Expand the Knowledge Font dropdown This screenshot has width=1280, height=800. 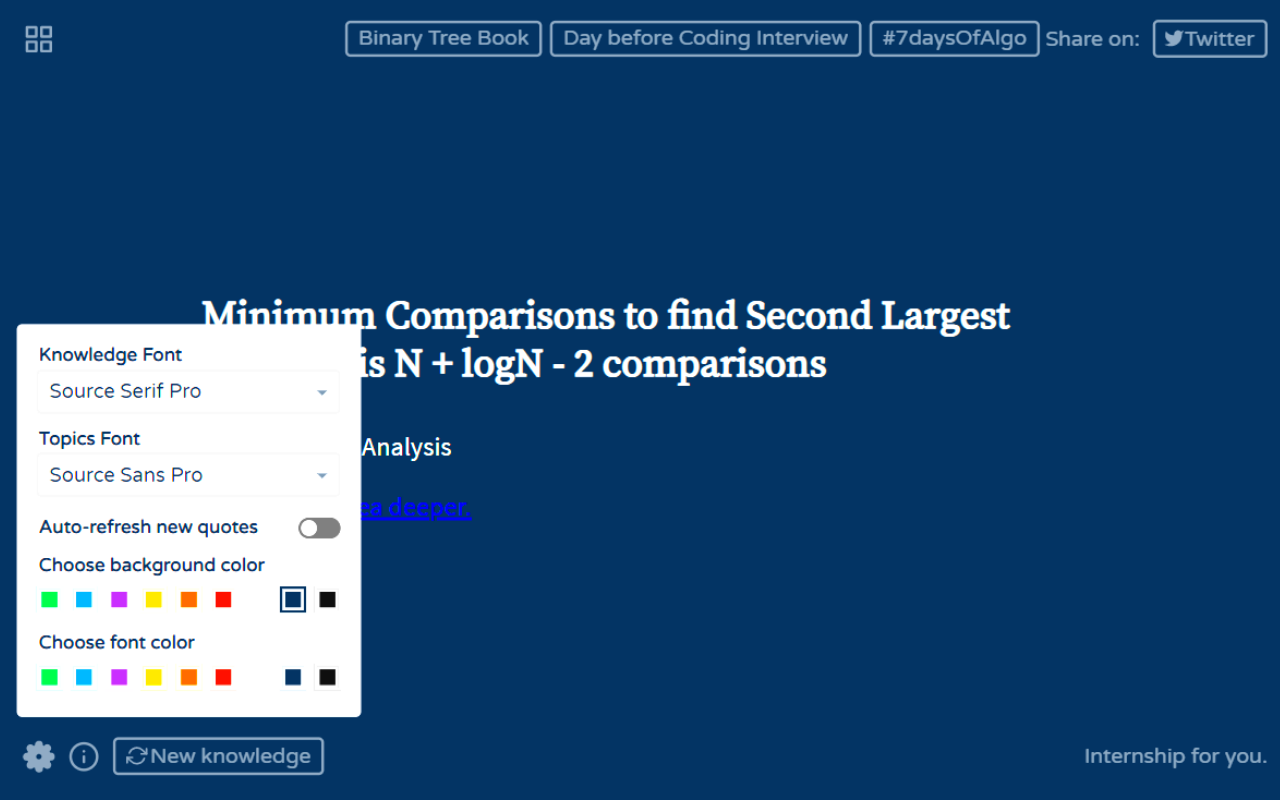[x=188, y=392]
